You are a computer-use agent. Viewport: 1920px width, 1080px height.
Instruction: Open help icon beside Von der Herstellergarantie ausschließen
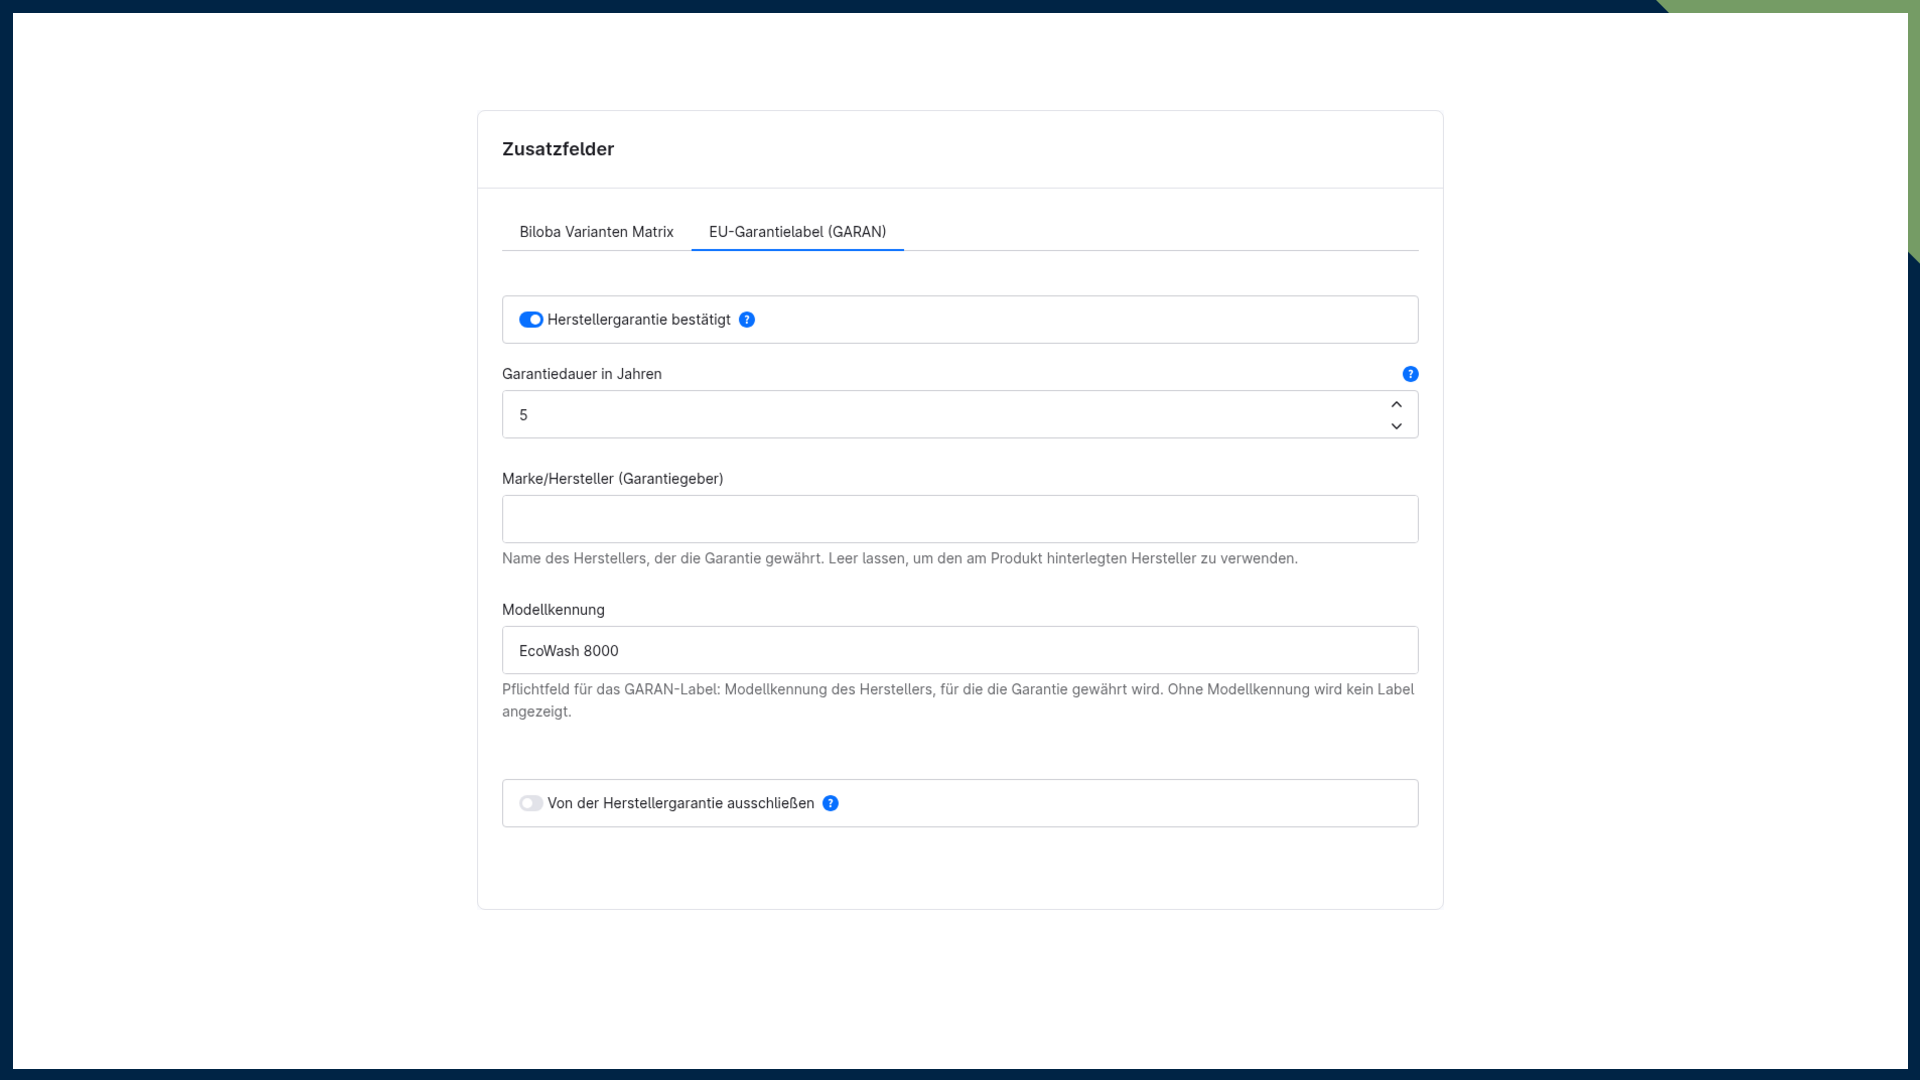(830, 803)
